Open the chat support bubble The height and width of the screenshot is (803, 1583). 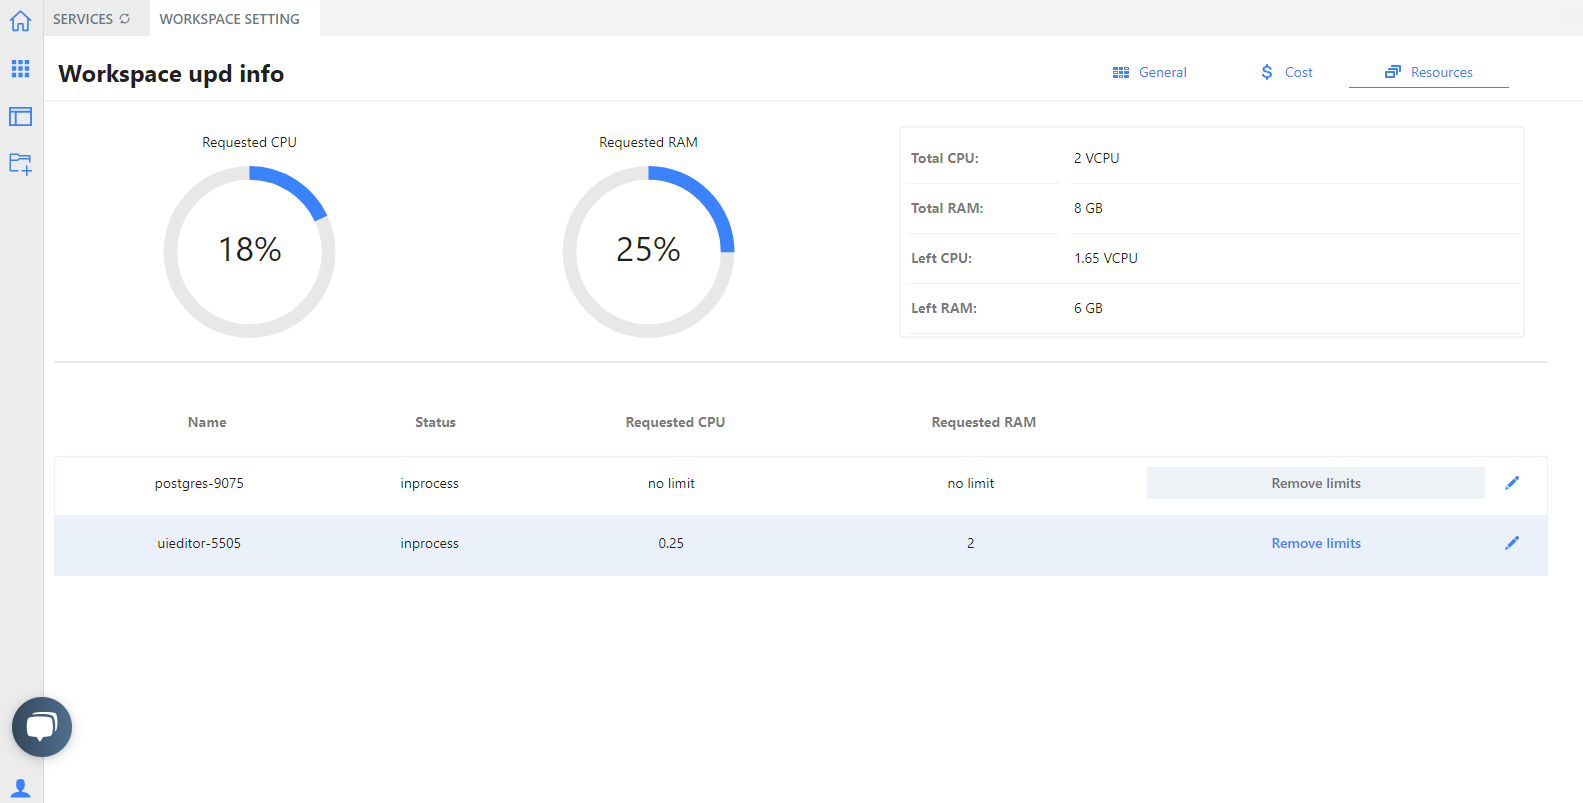coord(42,727)
